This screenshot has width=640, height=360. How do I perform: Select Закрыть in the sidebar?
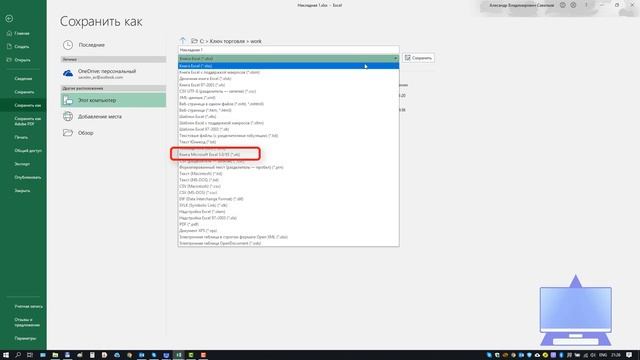[x=23, y=191]
